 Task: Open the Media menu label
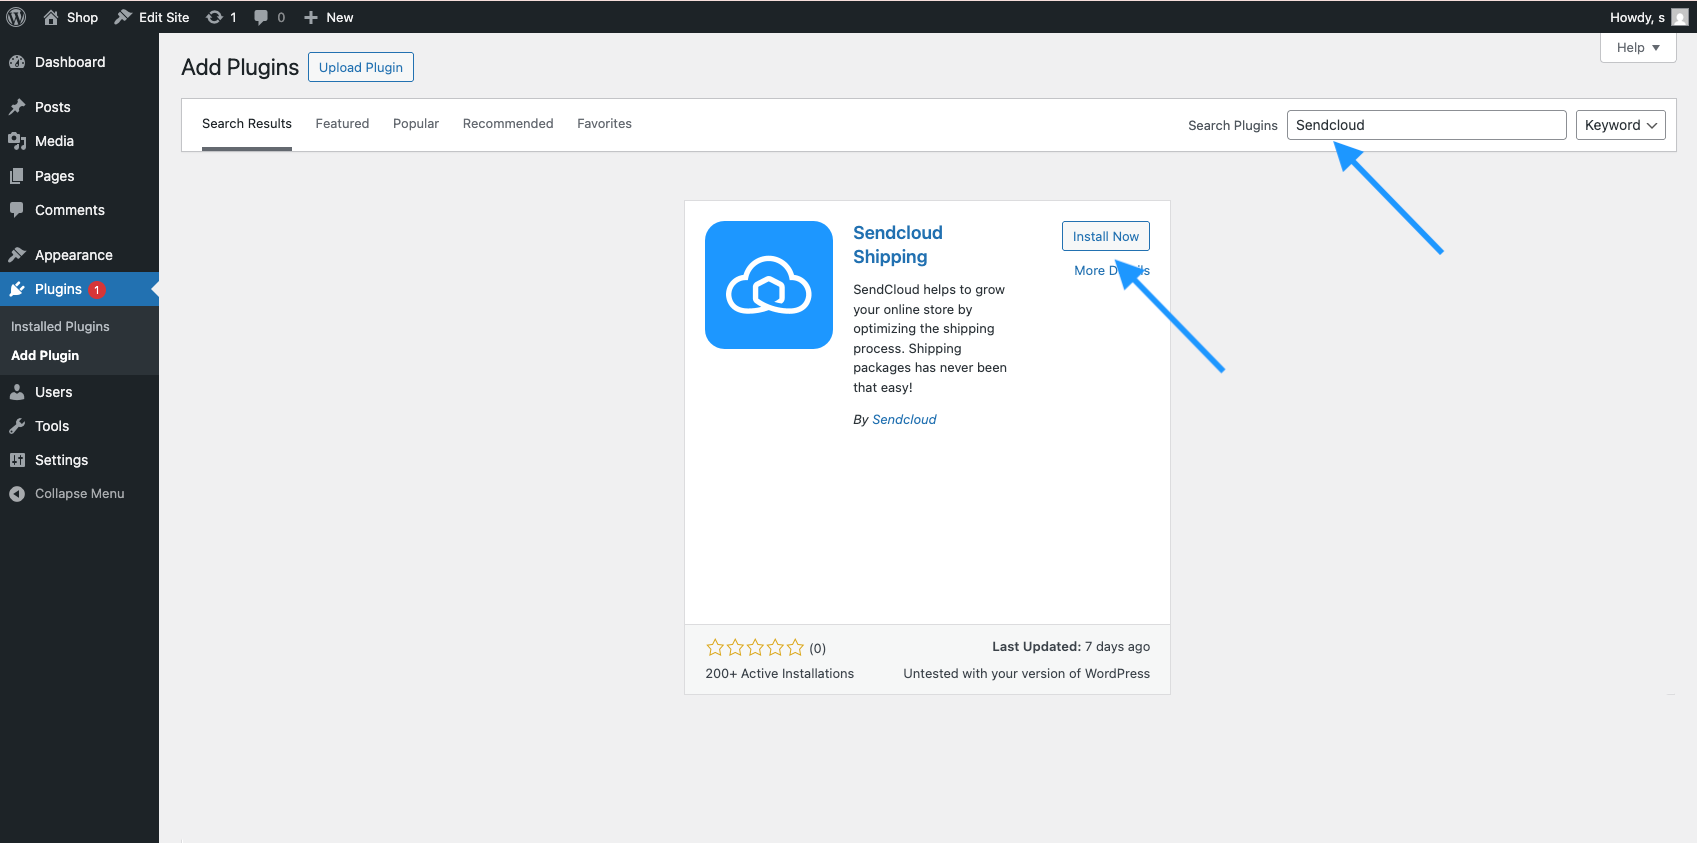coord(54,141)
